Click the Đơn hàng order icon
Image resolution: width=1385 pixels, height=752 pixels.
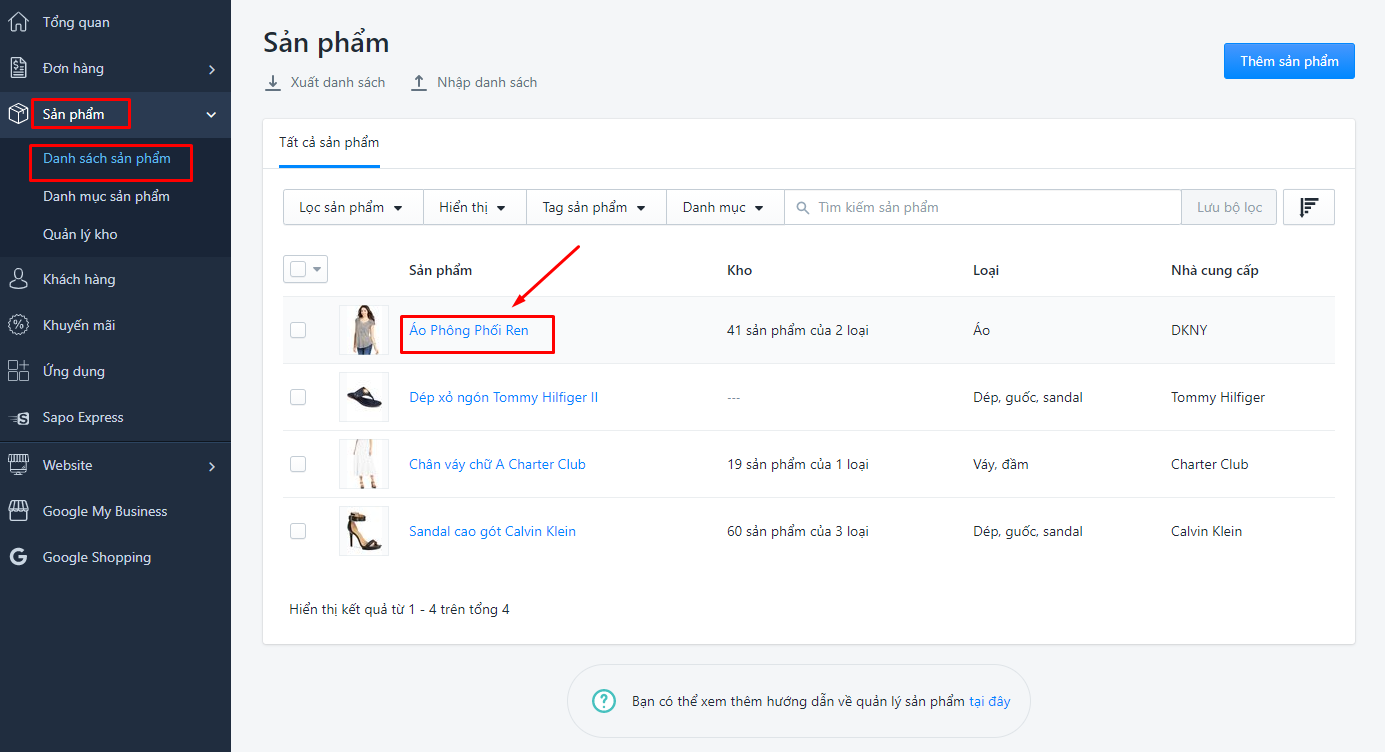pos(18,68)
